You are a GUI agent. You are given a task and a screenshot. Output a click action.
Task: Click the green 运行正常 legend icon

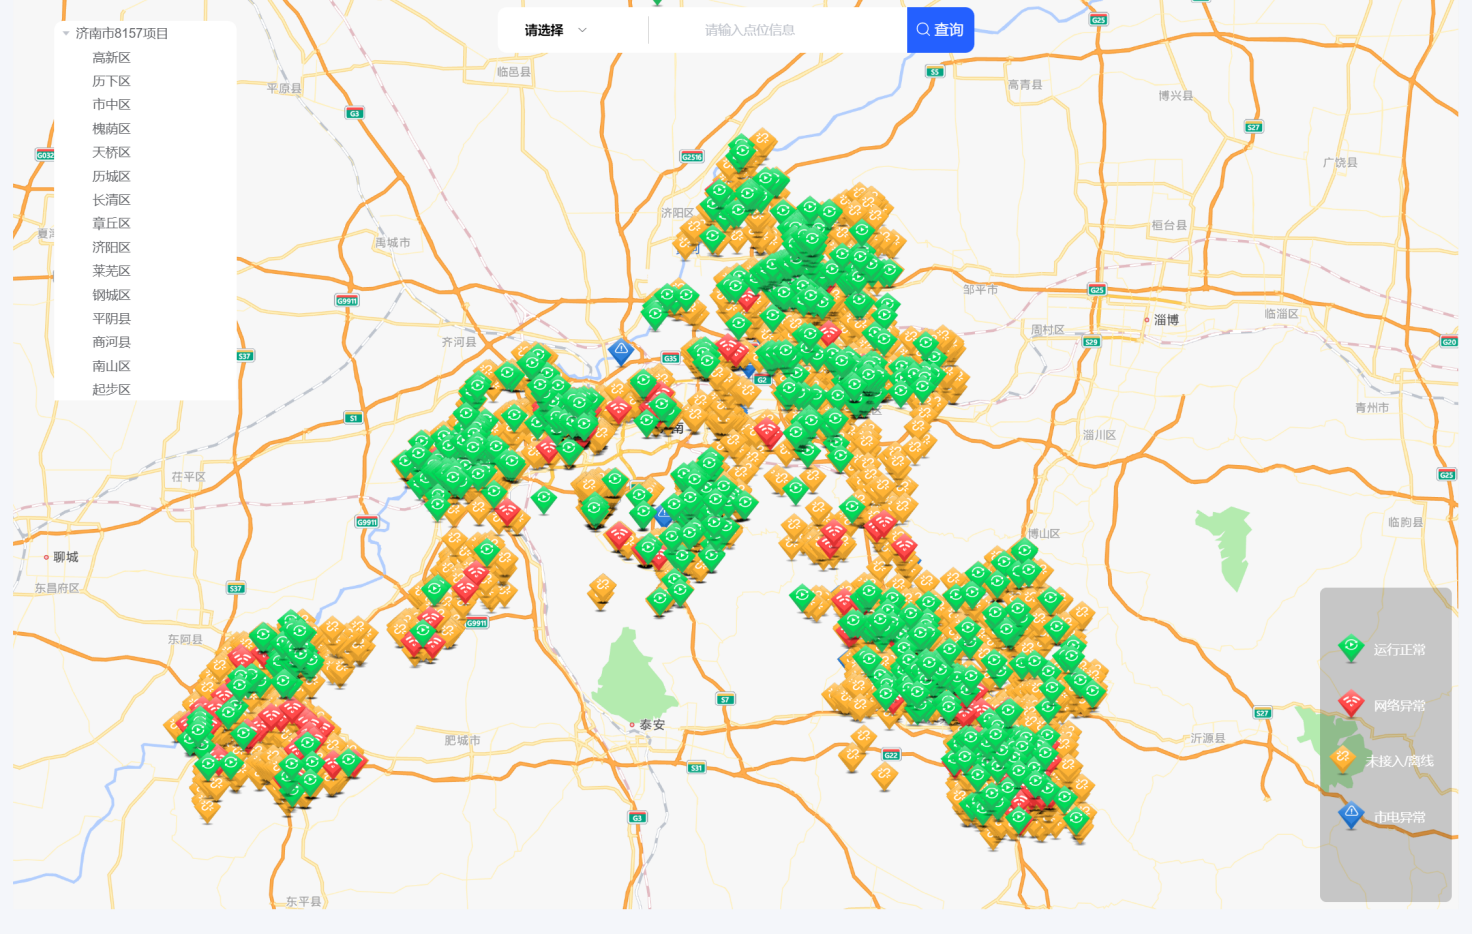coord(1351,648)
